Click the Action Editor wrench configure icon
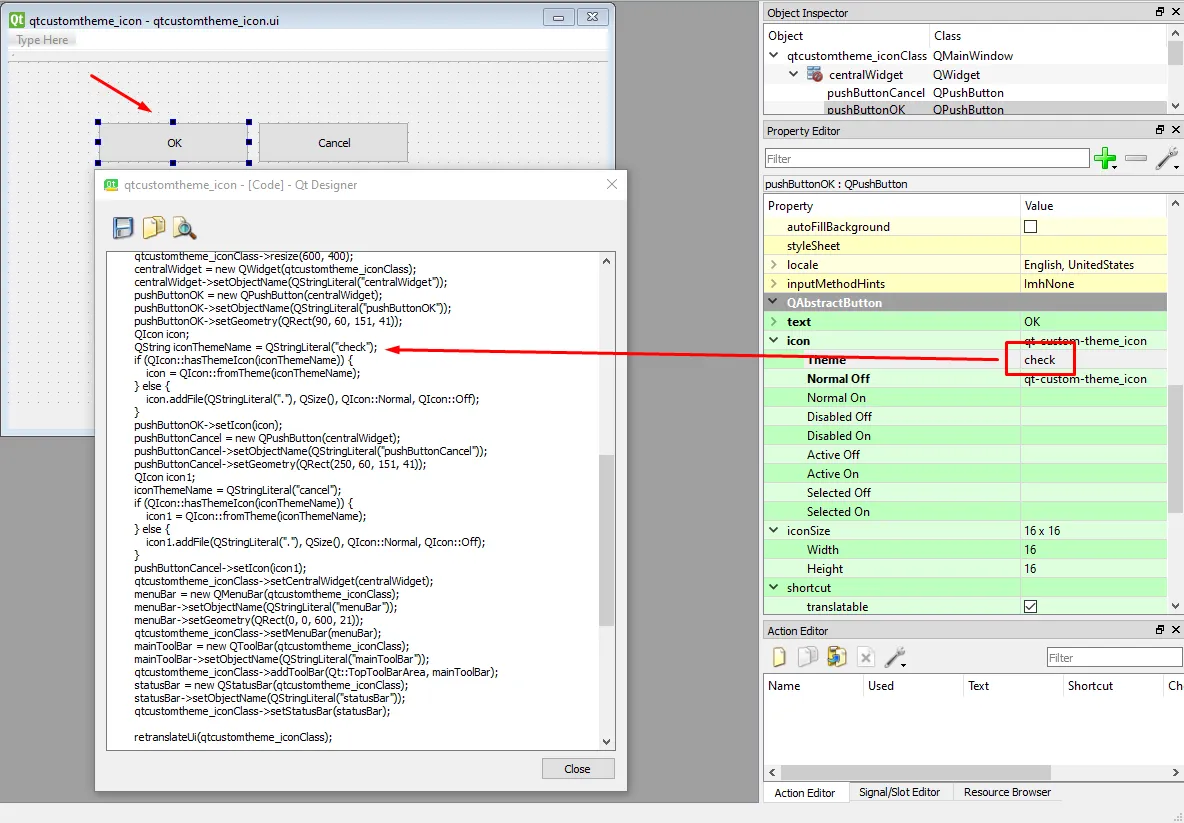The width and height of the screenshot is (1184, 823). point(895,657)
